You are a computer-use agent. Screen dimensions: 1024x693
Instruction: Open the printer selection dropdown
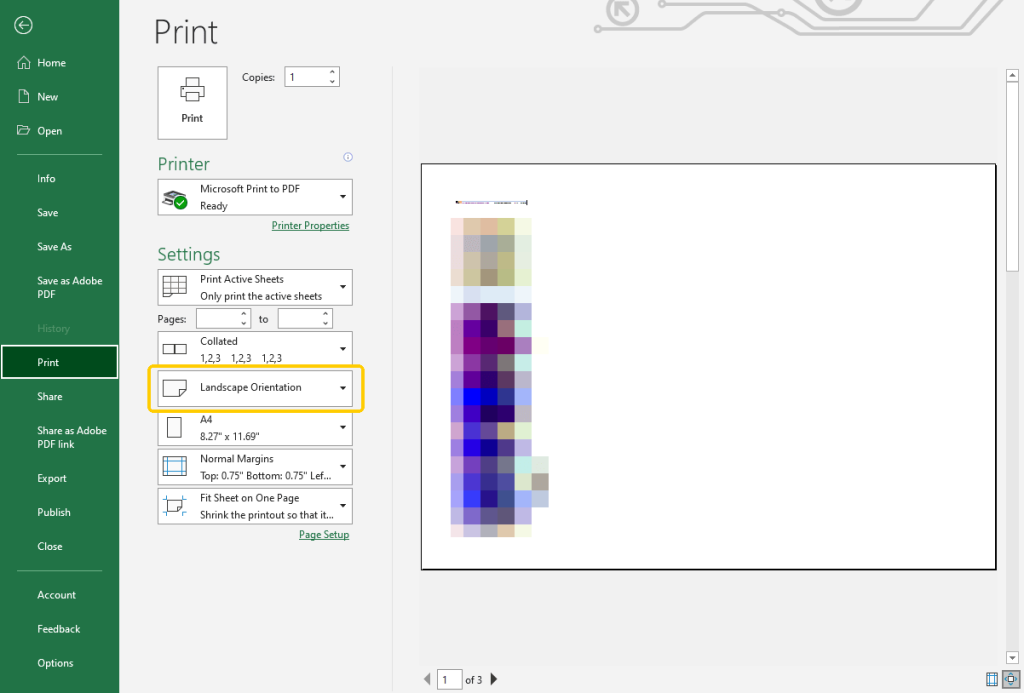343,196
